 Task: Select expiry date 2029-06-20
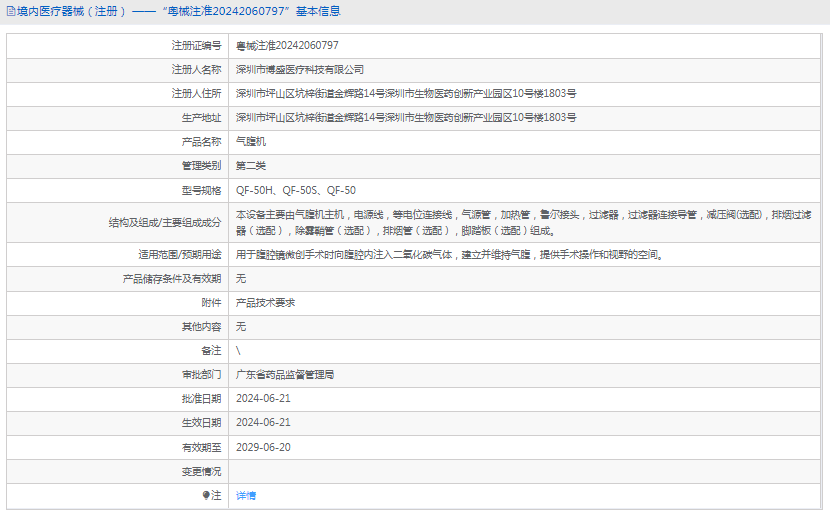(x=263, y=448)
